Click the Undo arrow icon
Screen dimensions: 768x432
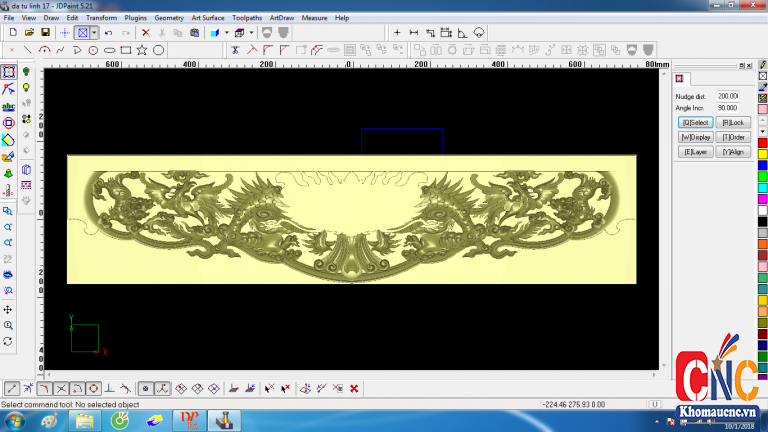pos(110,32)
